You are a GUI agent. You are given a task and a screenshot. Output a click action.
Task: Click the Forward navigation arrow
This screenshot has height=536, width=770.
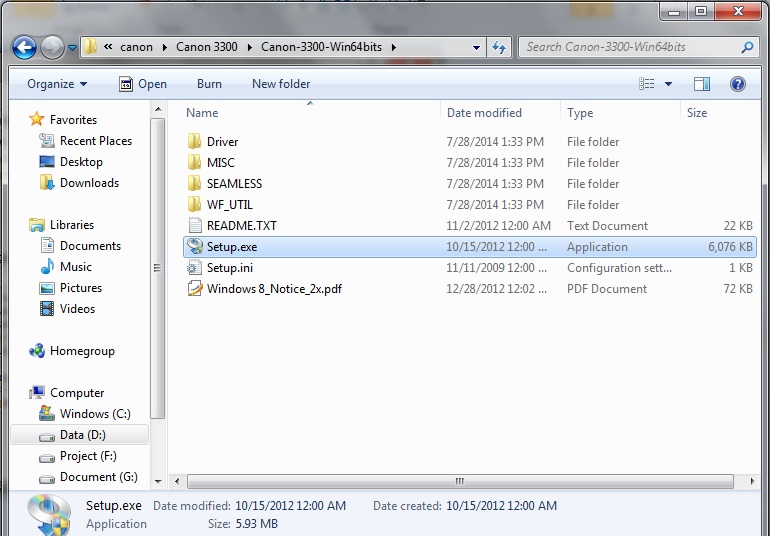point(52,48)
